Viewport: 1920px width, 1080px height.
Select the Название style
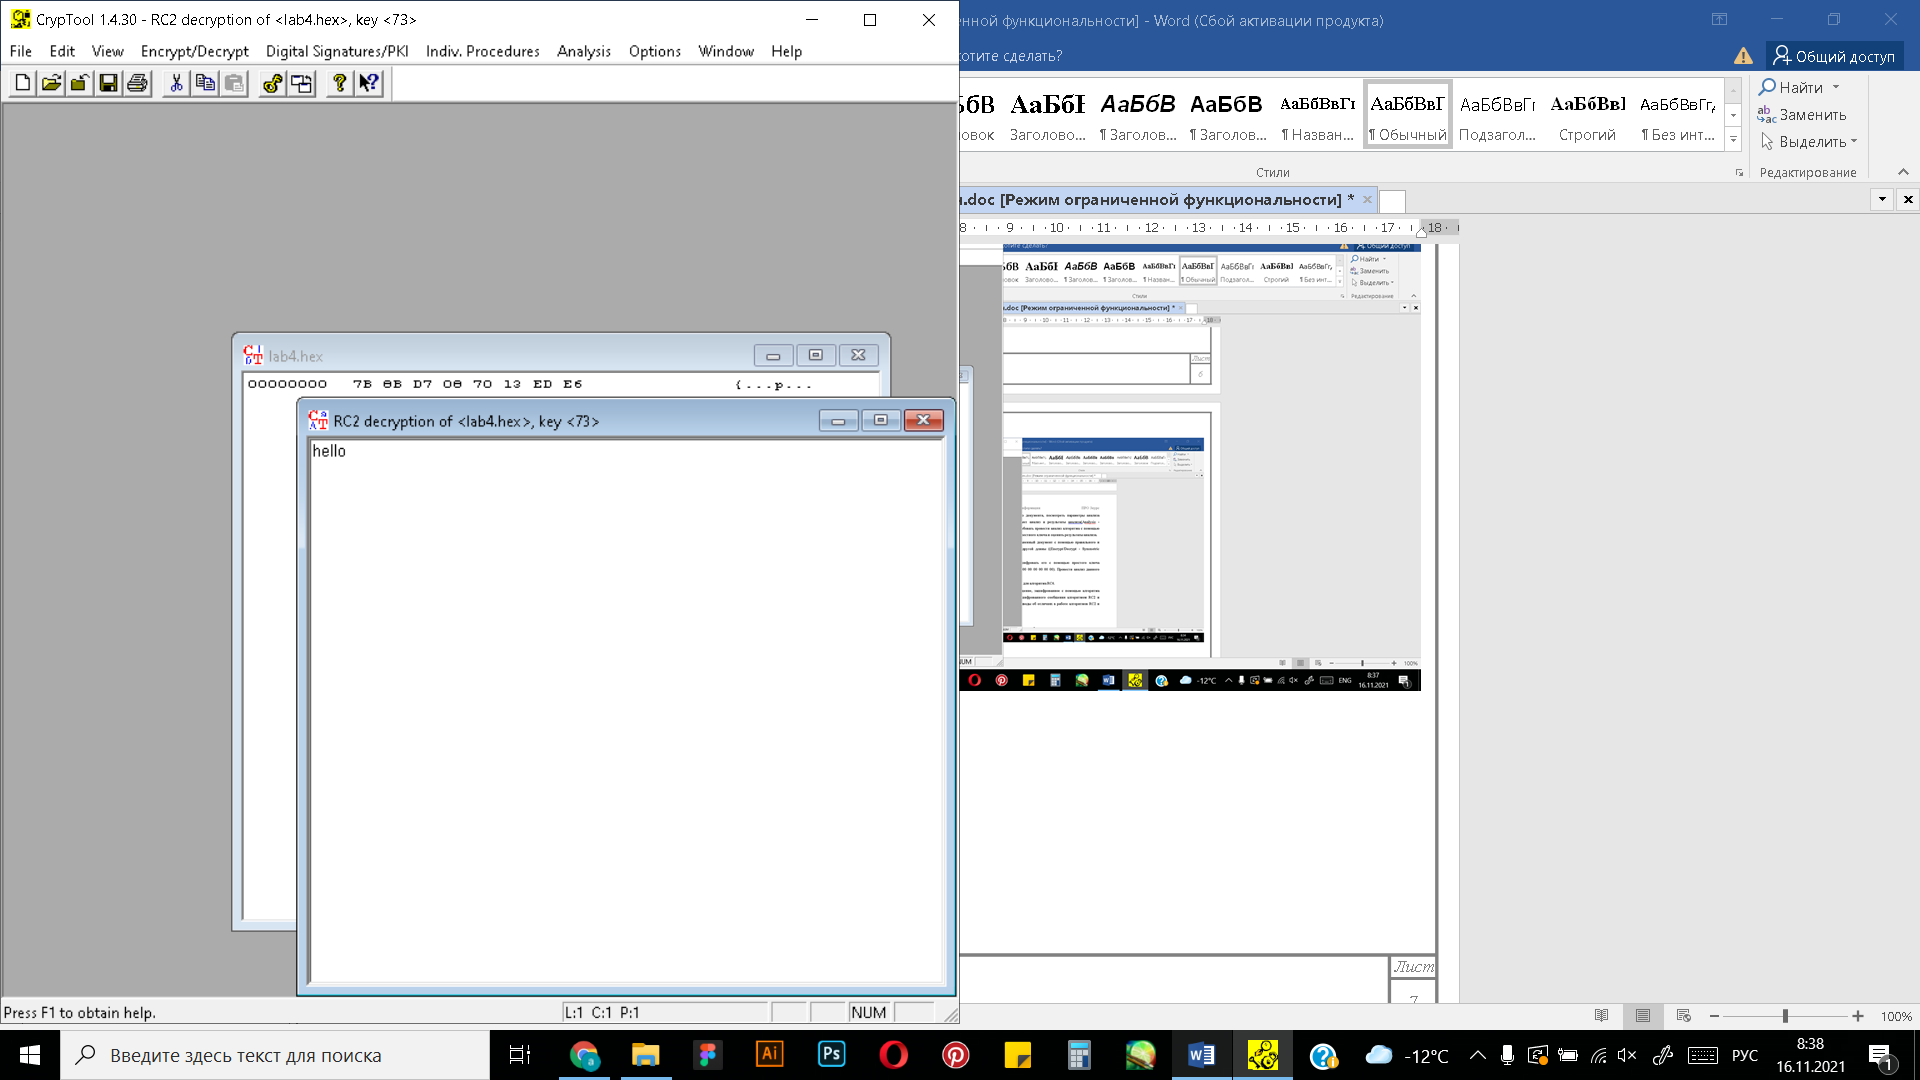click(x=1318, y=115)
